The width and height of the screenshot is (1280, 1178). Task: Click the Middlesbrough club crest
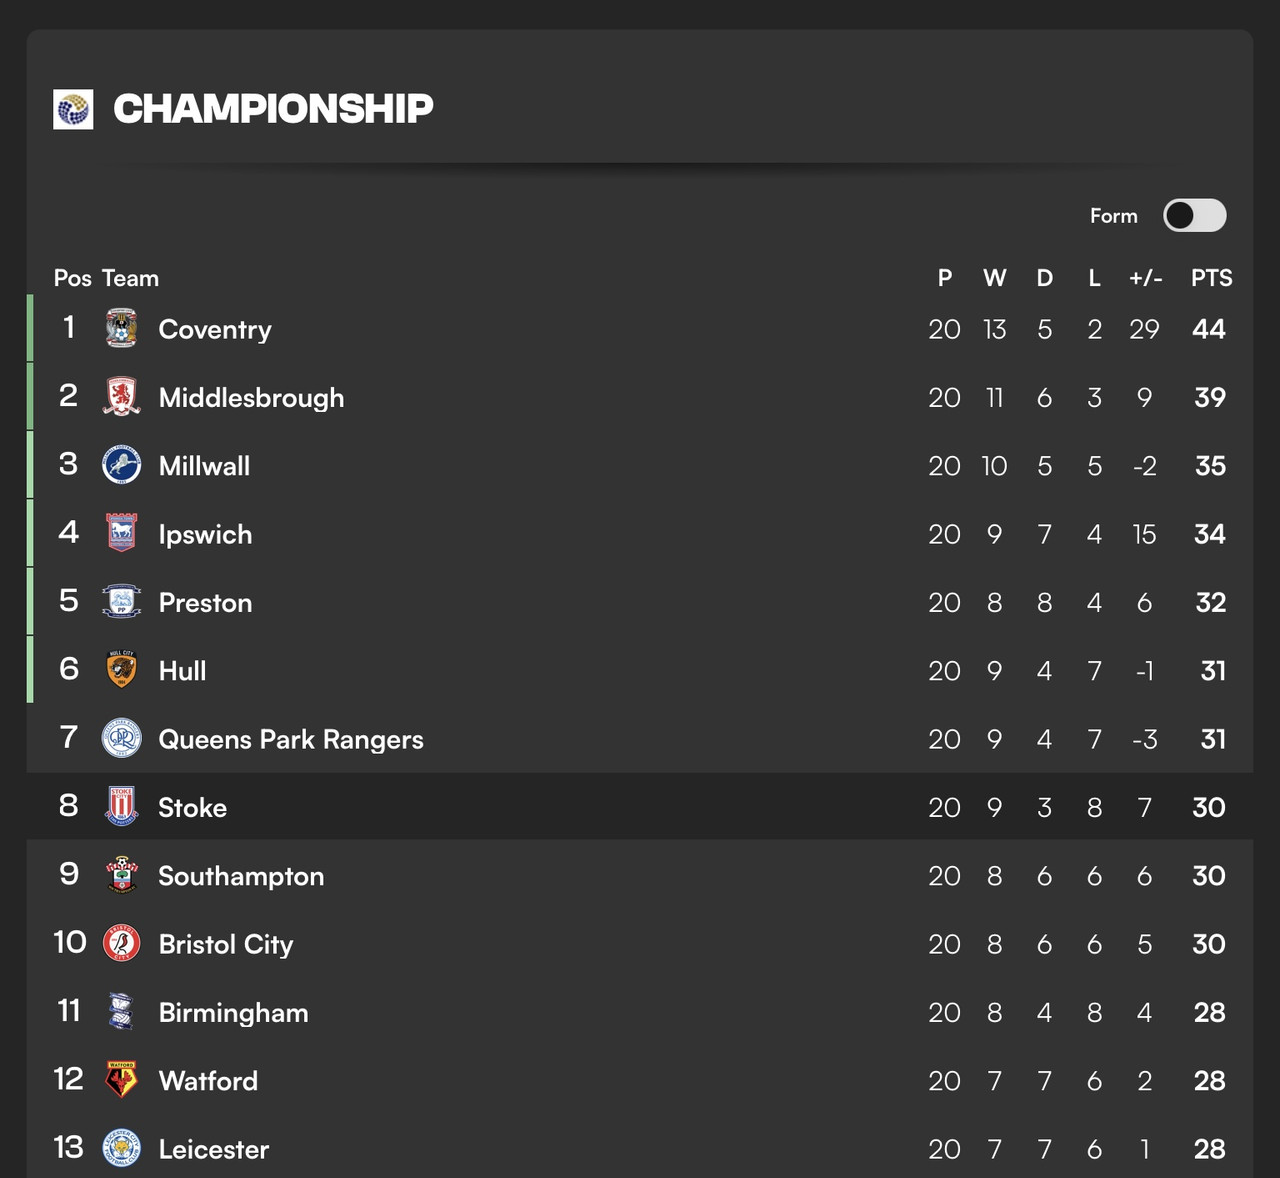[x=122, y=397]
